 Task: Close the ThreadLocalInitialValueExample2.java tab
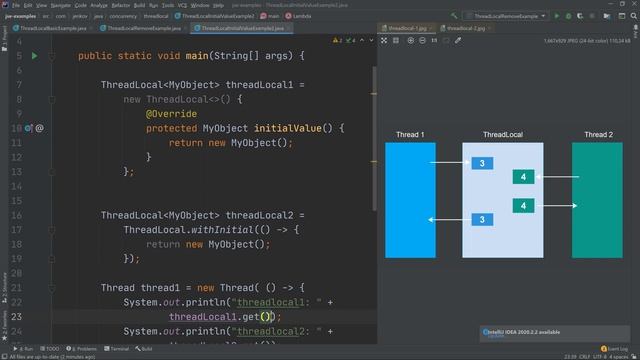(288, 28)
